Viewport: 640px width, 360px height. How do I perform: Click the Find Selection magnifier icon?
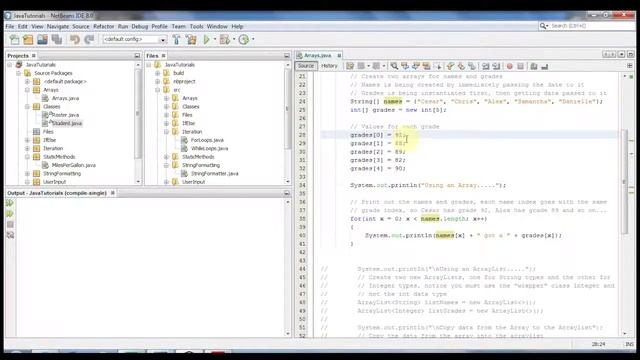pos(394,66)
